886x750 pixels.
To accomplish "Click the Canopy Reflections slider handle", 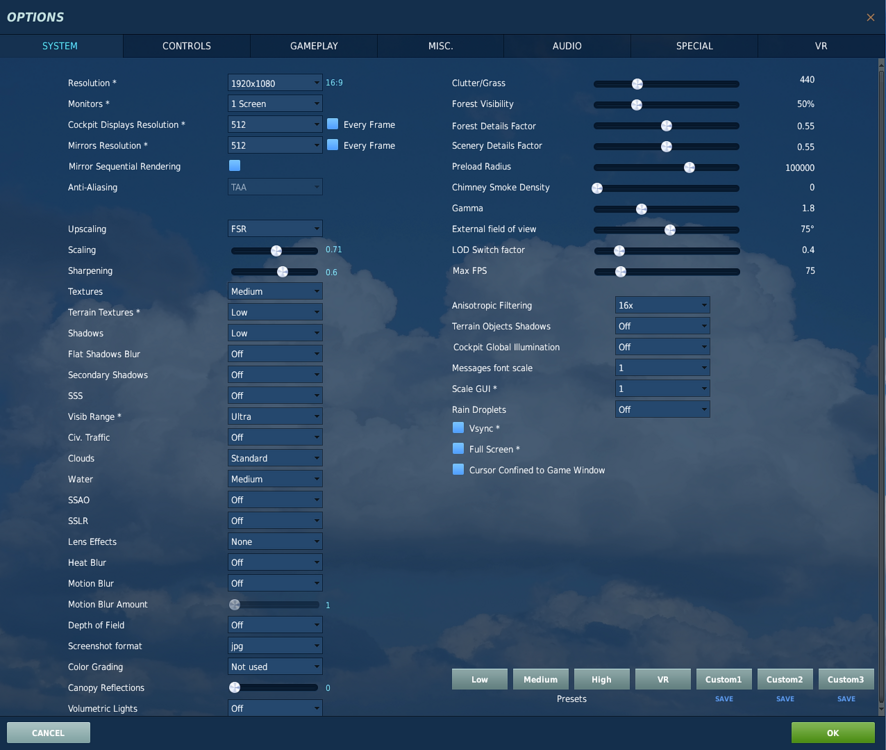I will point(234,687).
